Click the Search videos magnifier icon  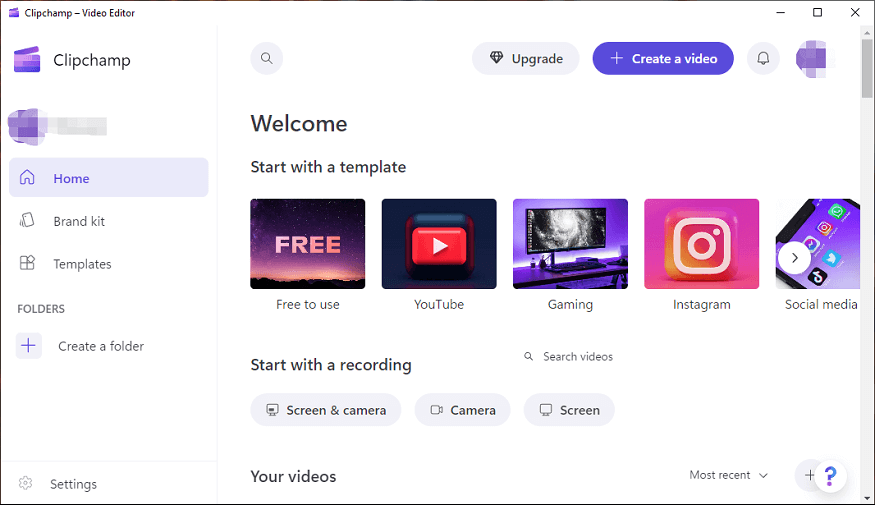click(528, 356)
